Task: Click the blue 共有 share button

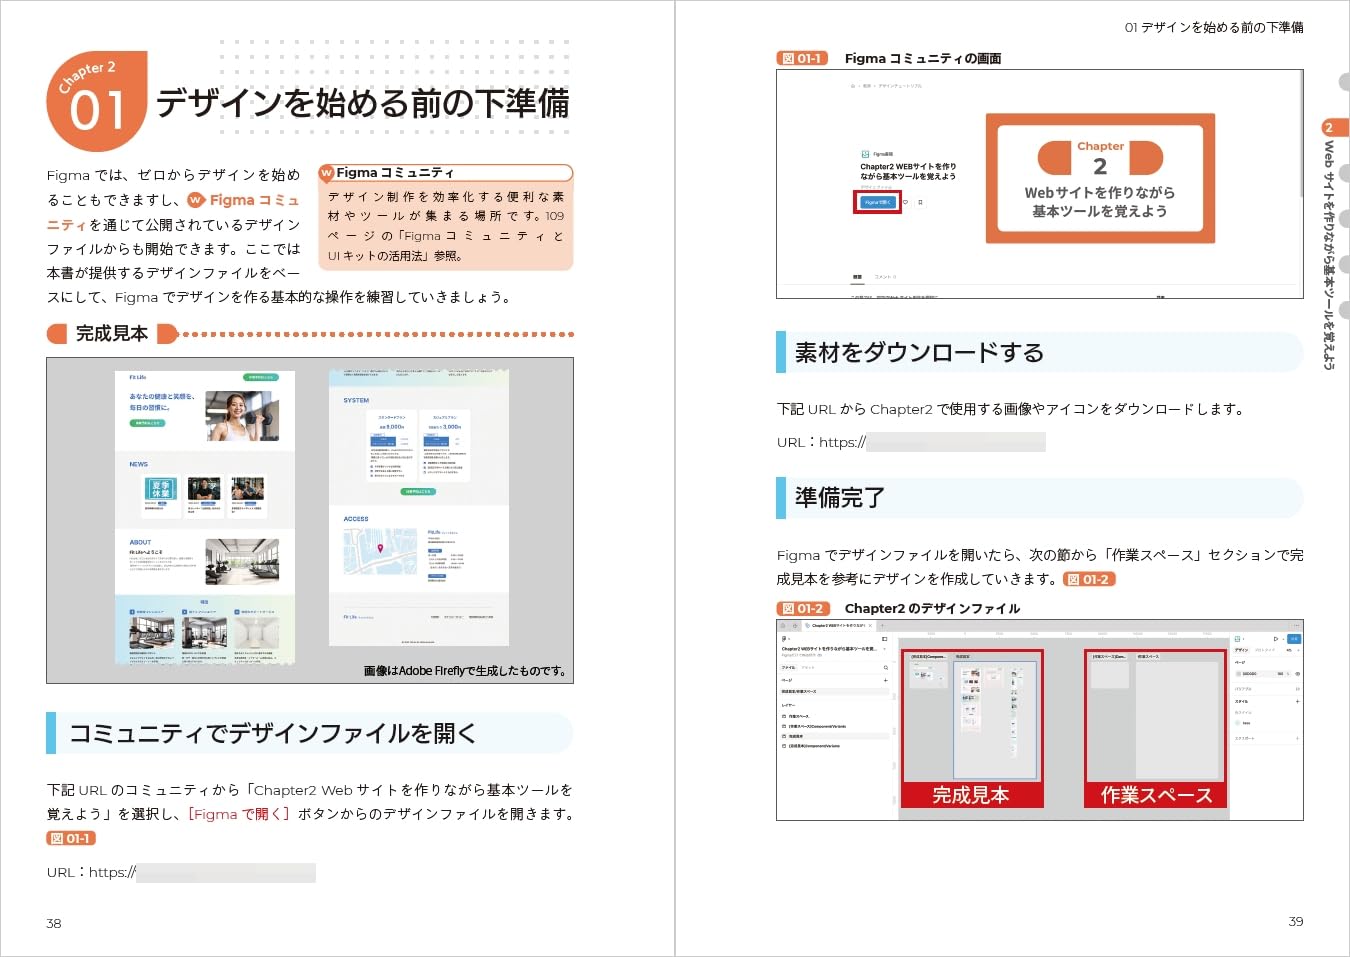Action: pos(1294,638)
